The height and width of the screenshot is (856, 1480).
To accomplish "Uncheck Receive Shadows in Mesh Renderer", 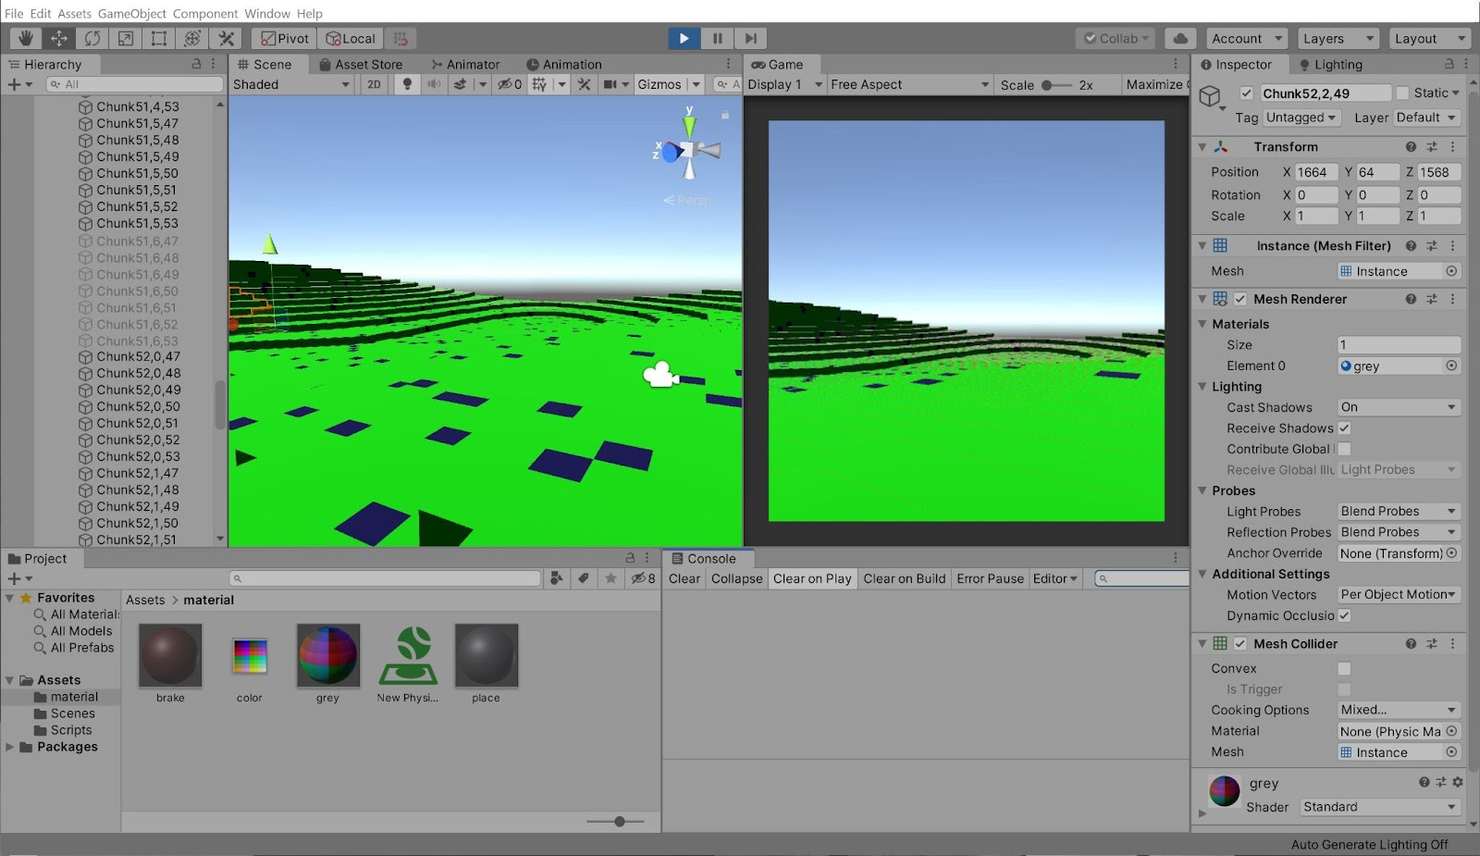I will [x=1344, y=428].
